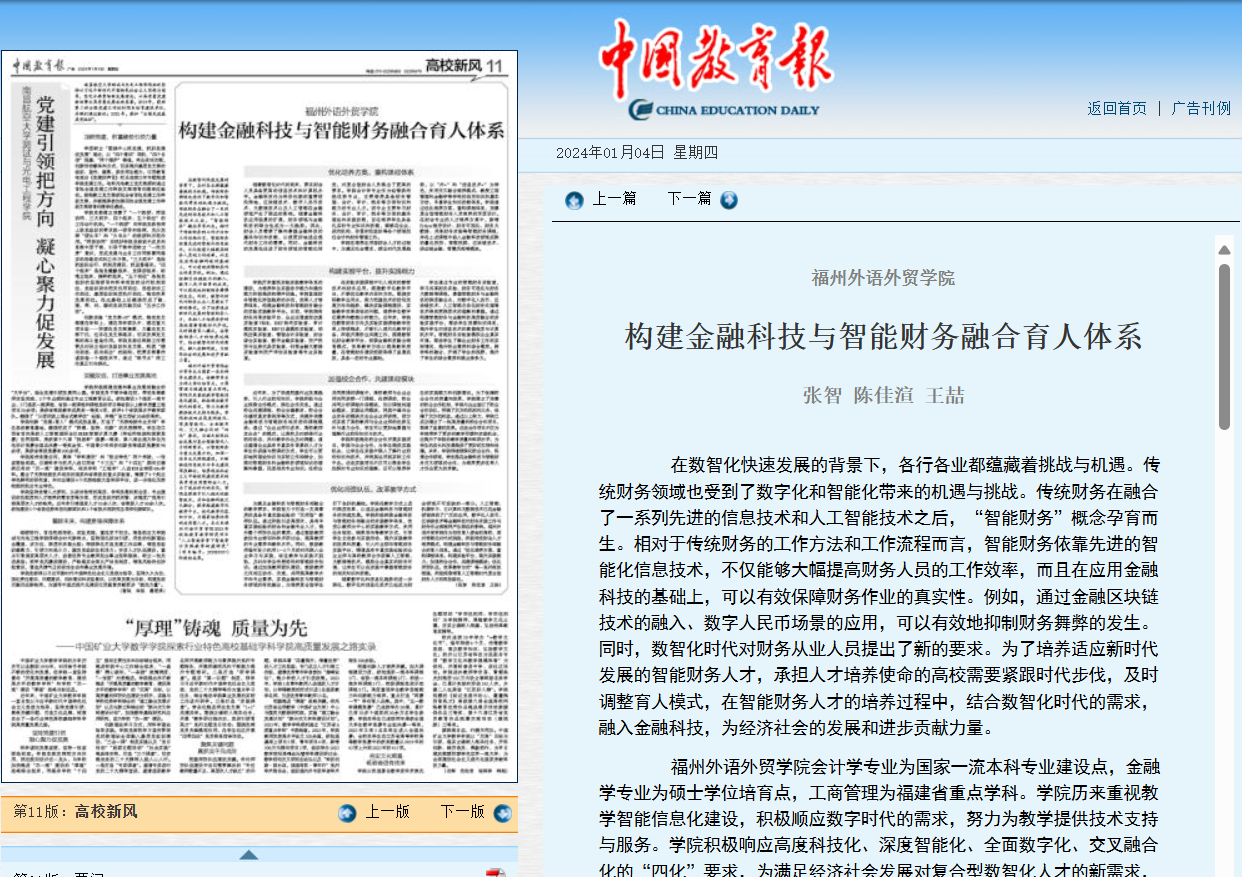Click the previous page (上一版) arrow icon
The height and width of the screenshot is (877, 1242).
pos(347,813)
